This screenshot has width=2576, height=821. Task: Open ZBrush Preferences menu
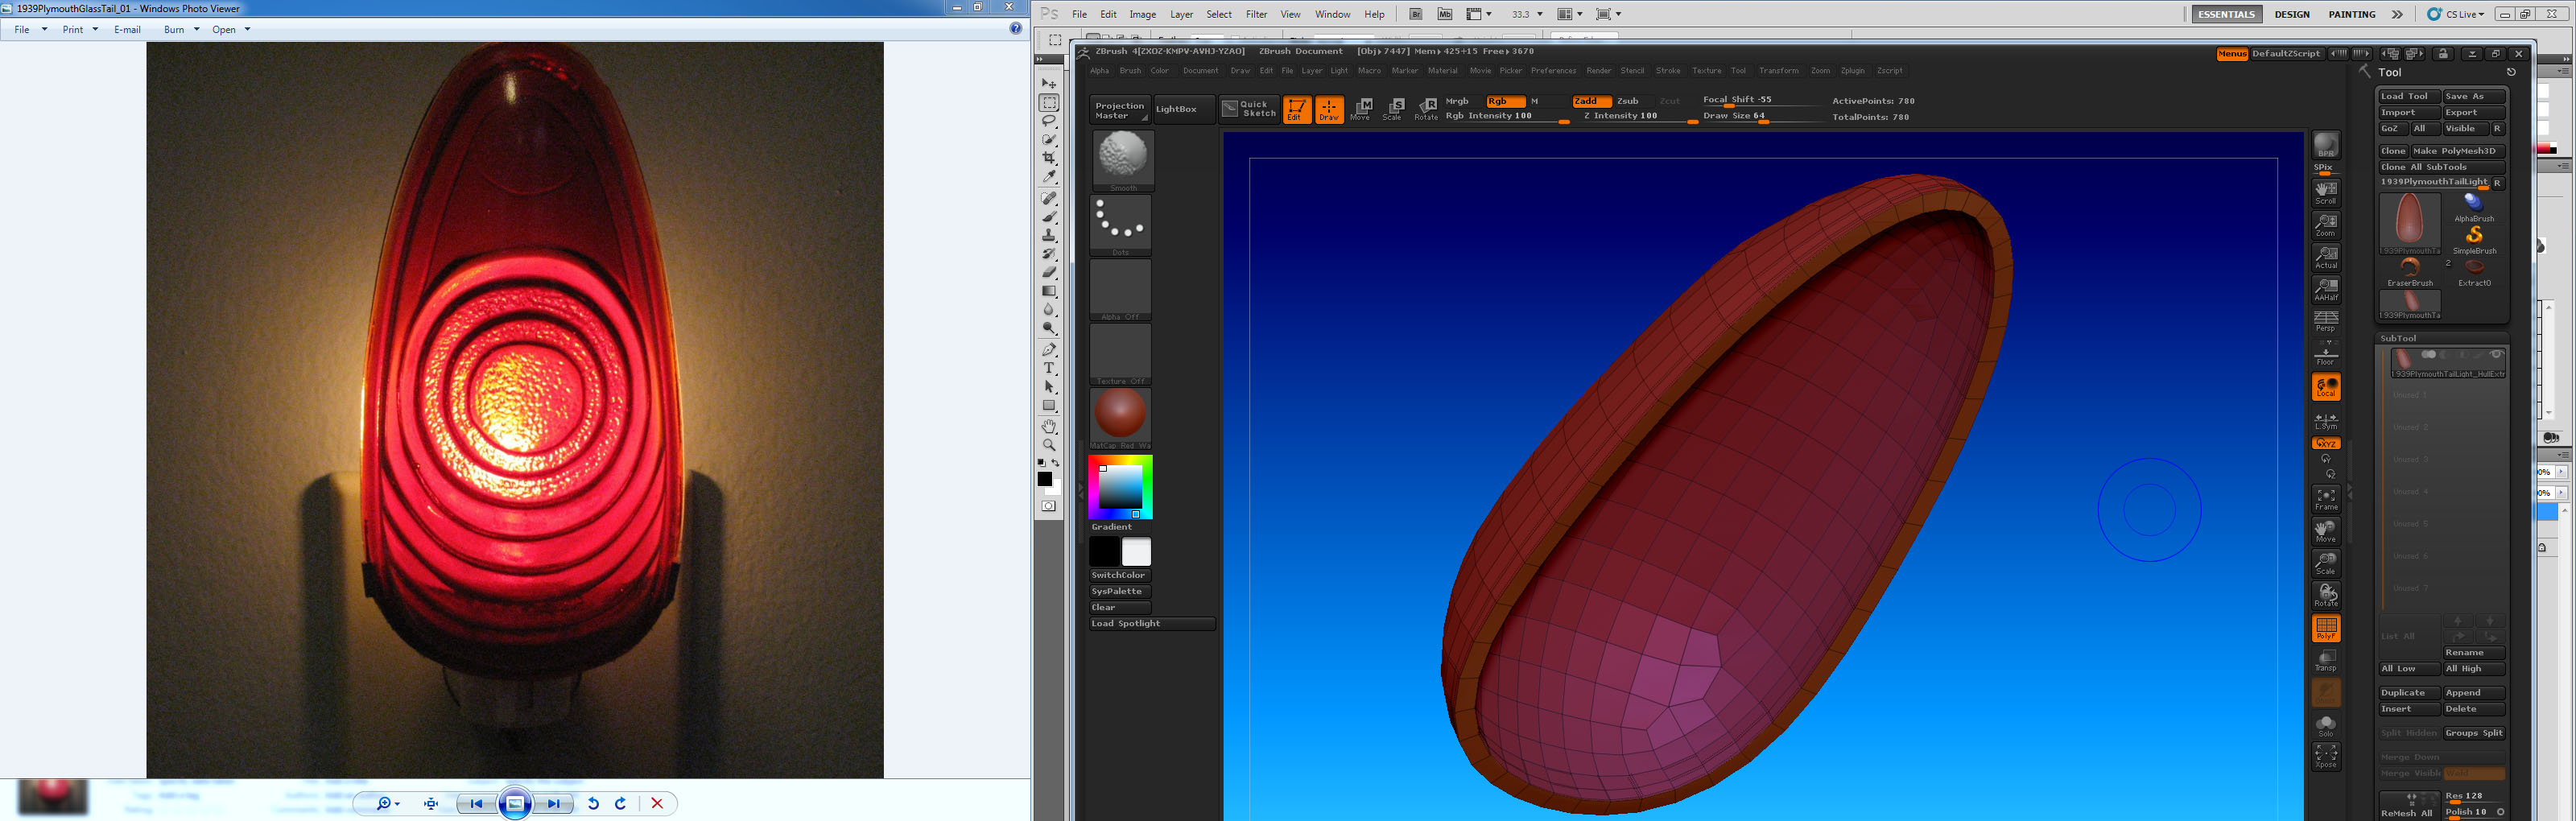(x=1553, y=71)
